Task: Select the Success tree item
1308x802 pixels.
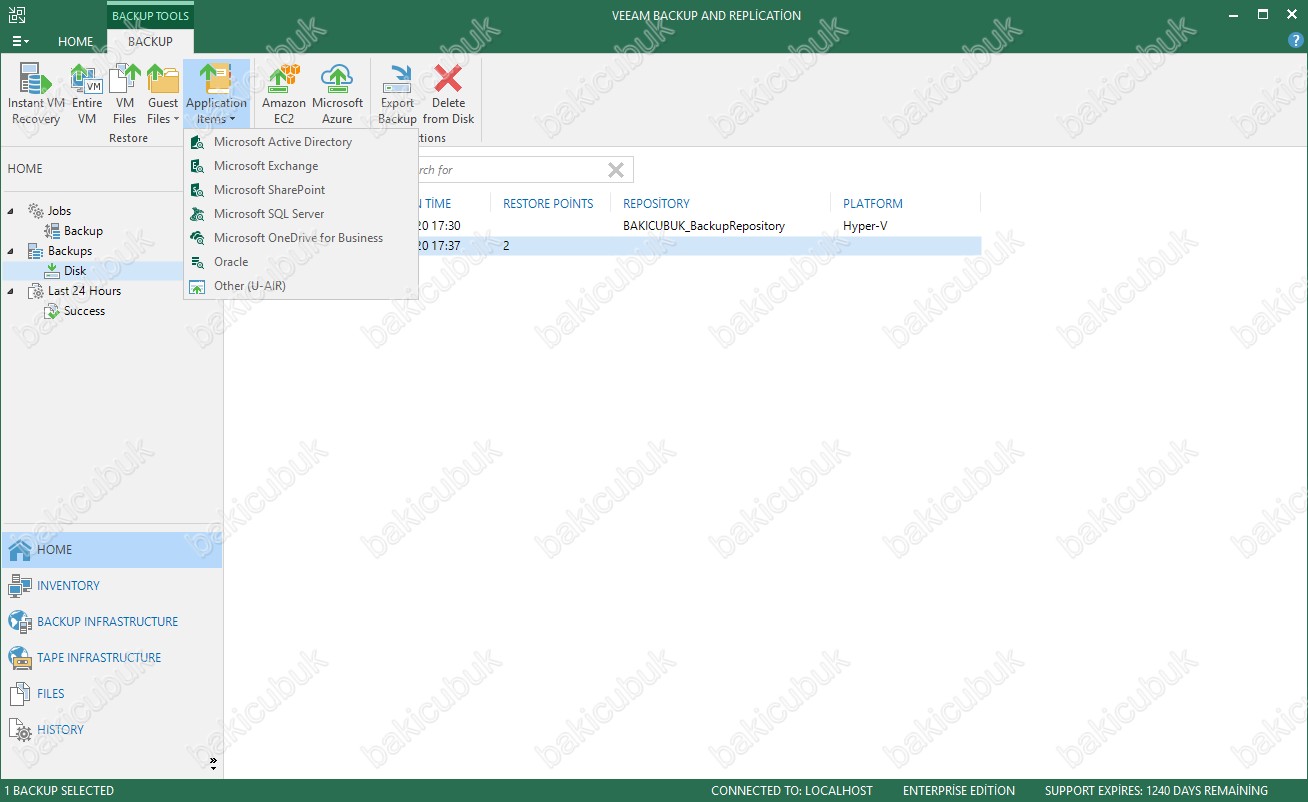Action: coord(84,311)
